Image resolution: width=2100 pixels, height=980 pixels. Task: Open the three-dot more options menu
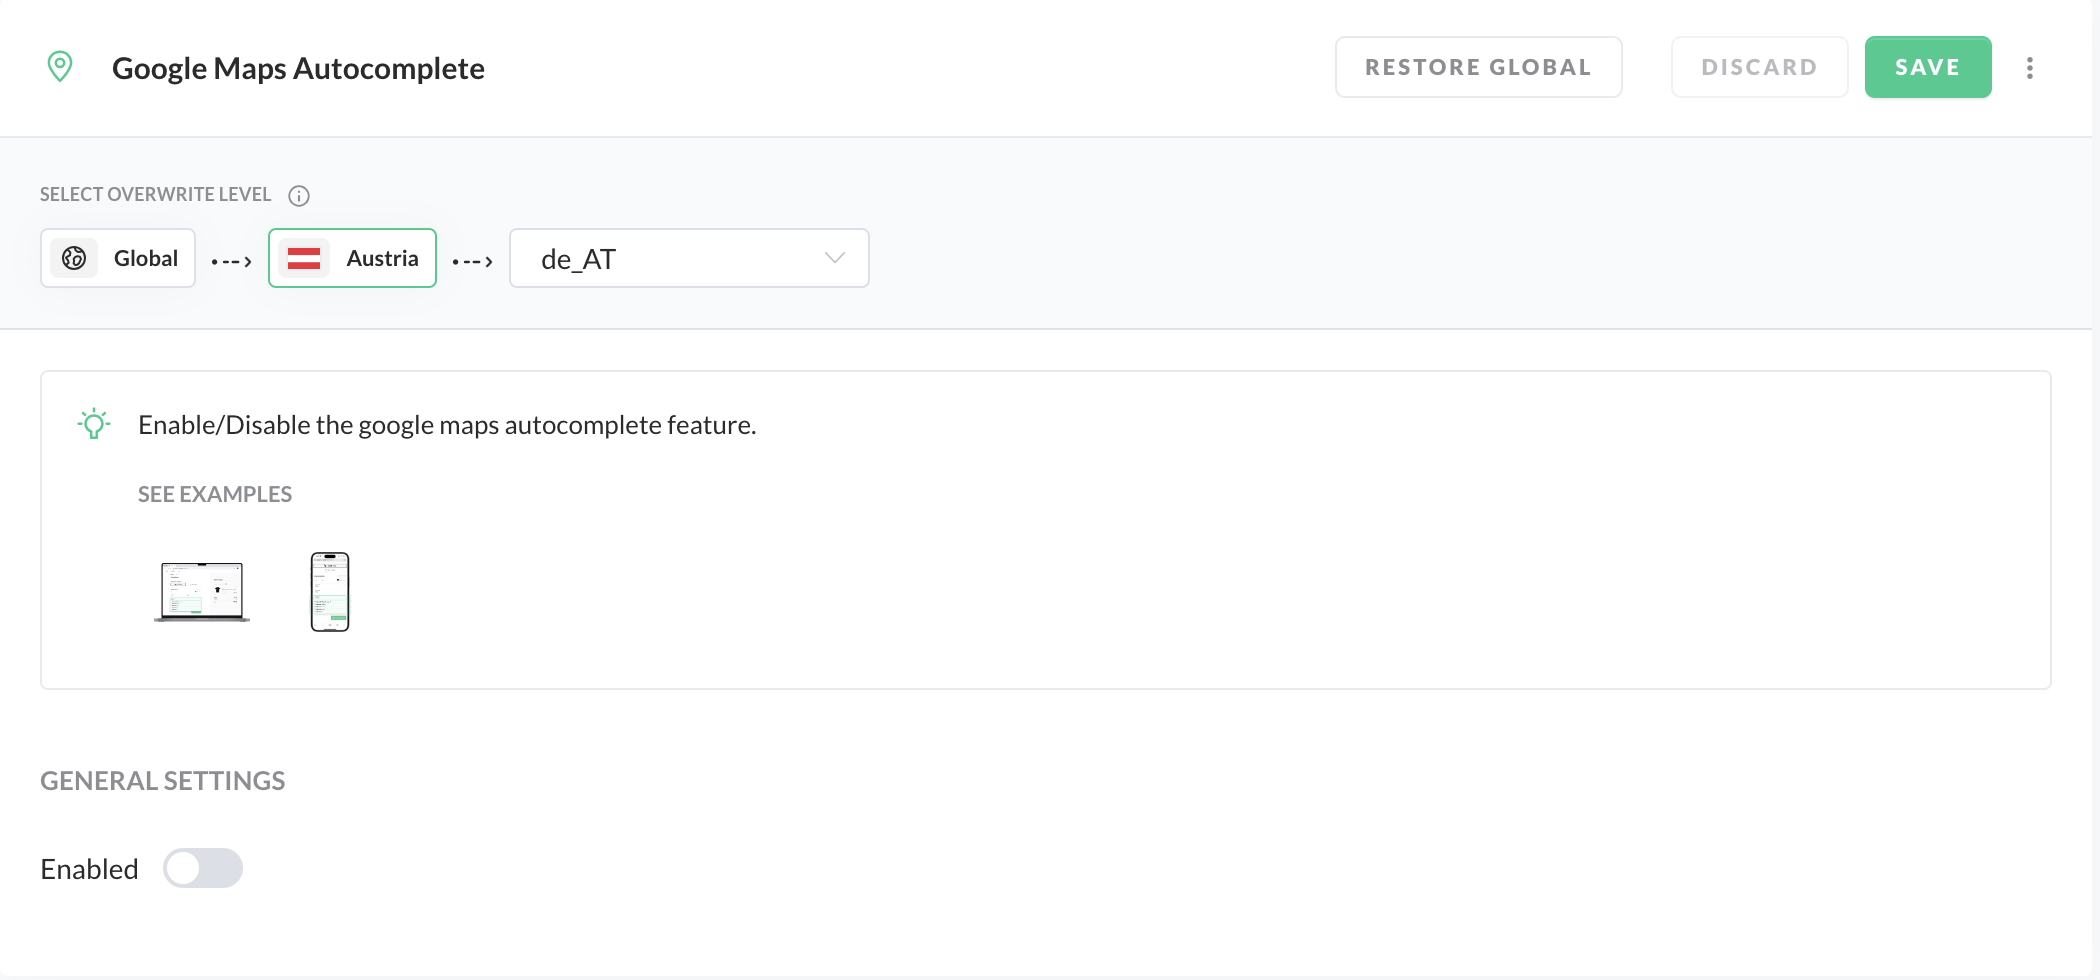[x=2029, y=68]
